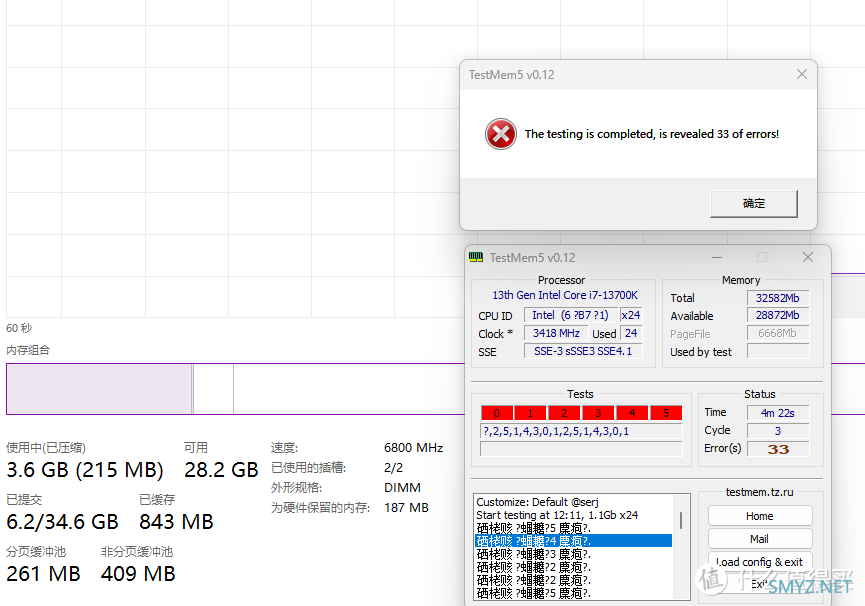865x606 pixels.
Task: Click the log list scrollbar thumb
Action: pyautogui.click(x=681, y=521)
